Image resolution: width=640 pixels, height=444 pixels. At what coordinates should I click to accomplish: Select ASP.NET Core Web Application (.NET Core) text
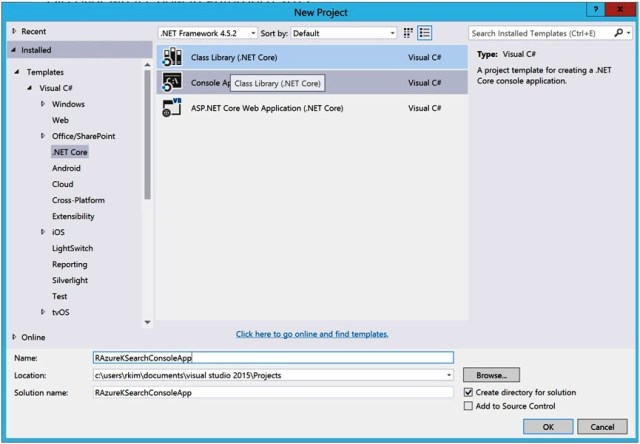267,108
